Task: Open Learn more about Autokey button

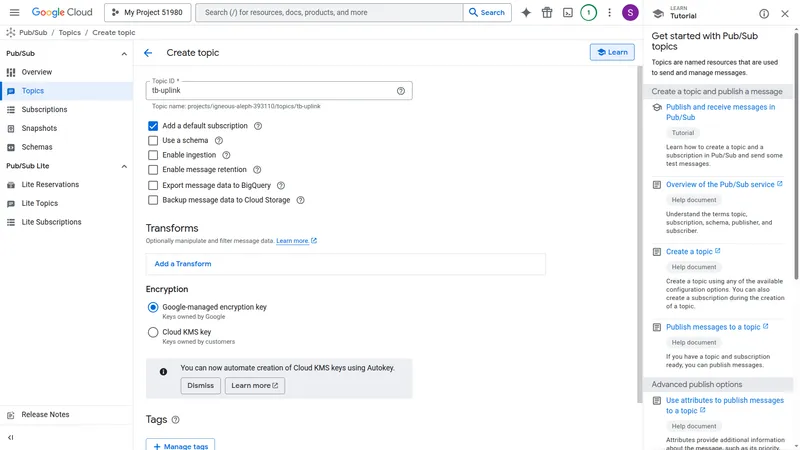Action: point(255,386)
